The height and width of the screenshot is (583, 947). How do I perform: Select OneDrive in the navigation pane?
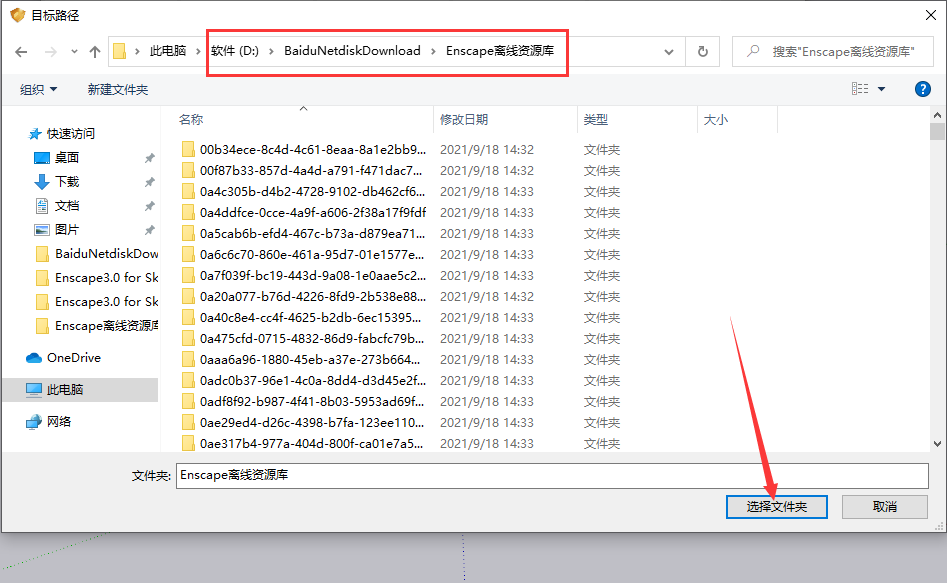click(74, 358)
